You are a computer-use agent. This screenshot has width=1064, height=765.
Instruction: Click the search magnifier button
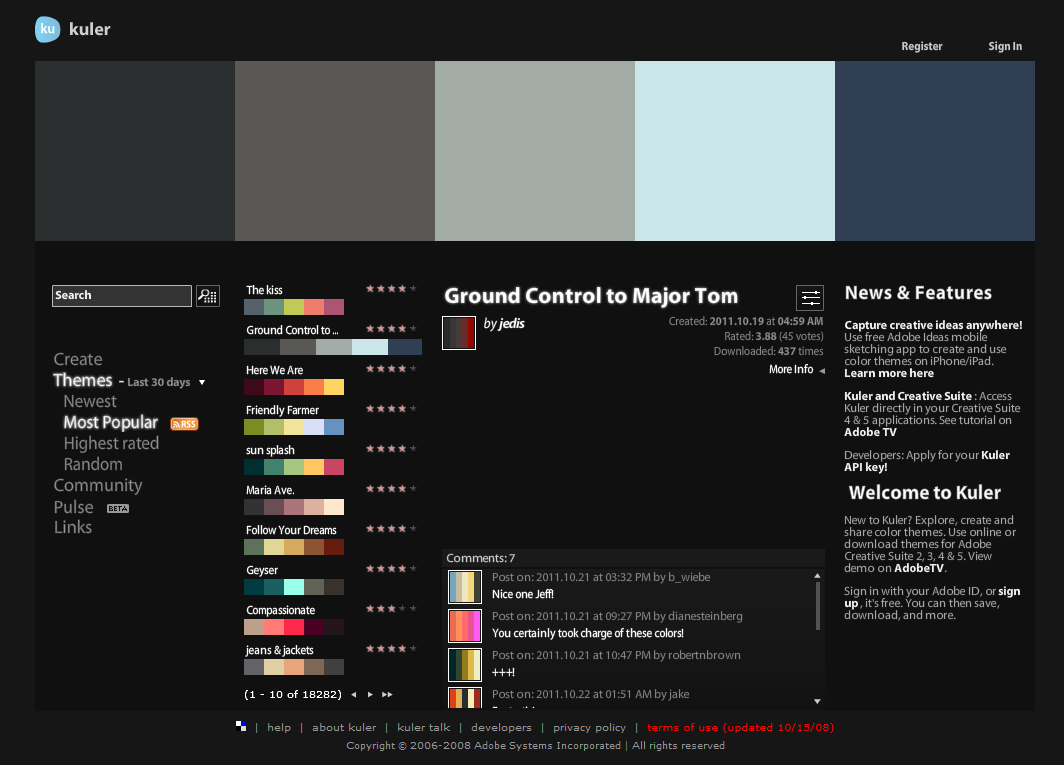click(207, 296)
